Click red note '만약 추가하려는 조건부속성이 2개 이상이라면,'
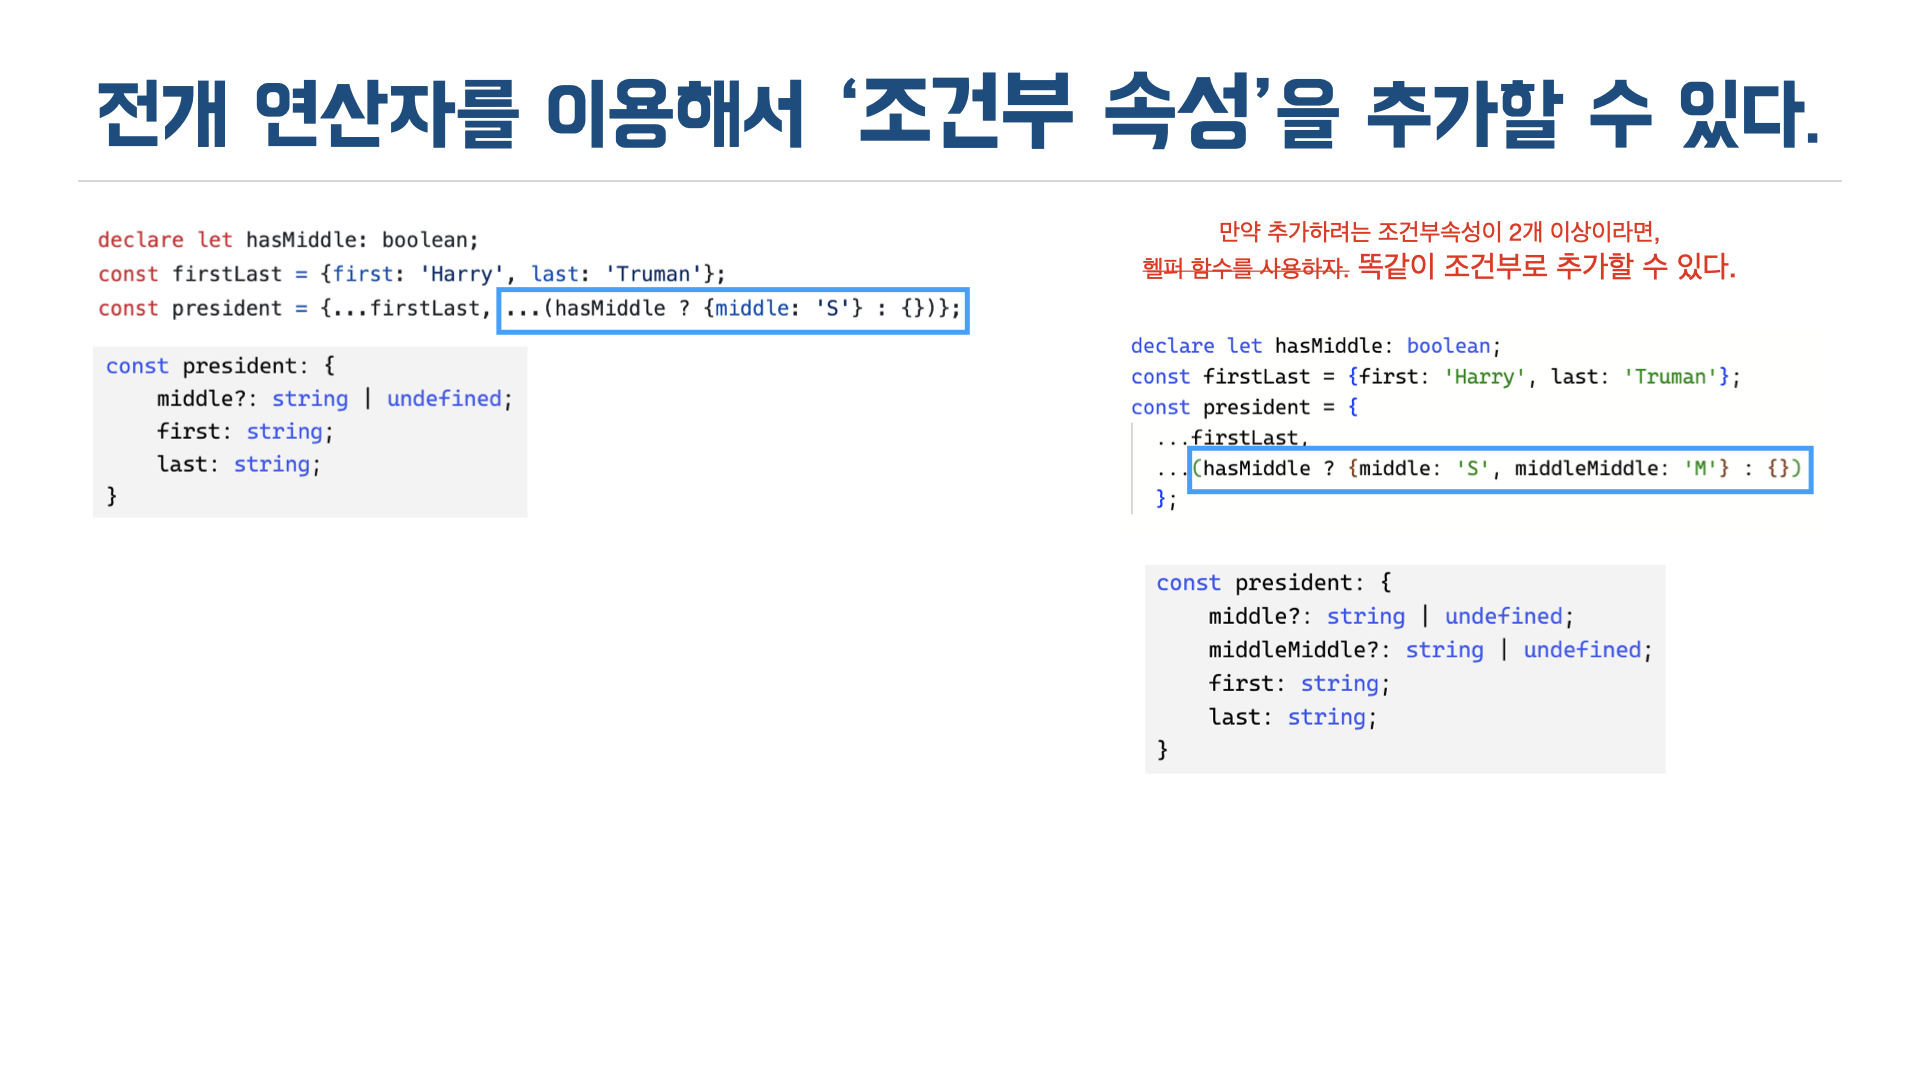The height and width of the screenshot is (1080, 1920). coord(1439,232)
